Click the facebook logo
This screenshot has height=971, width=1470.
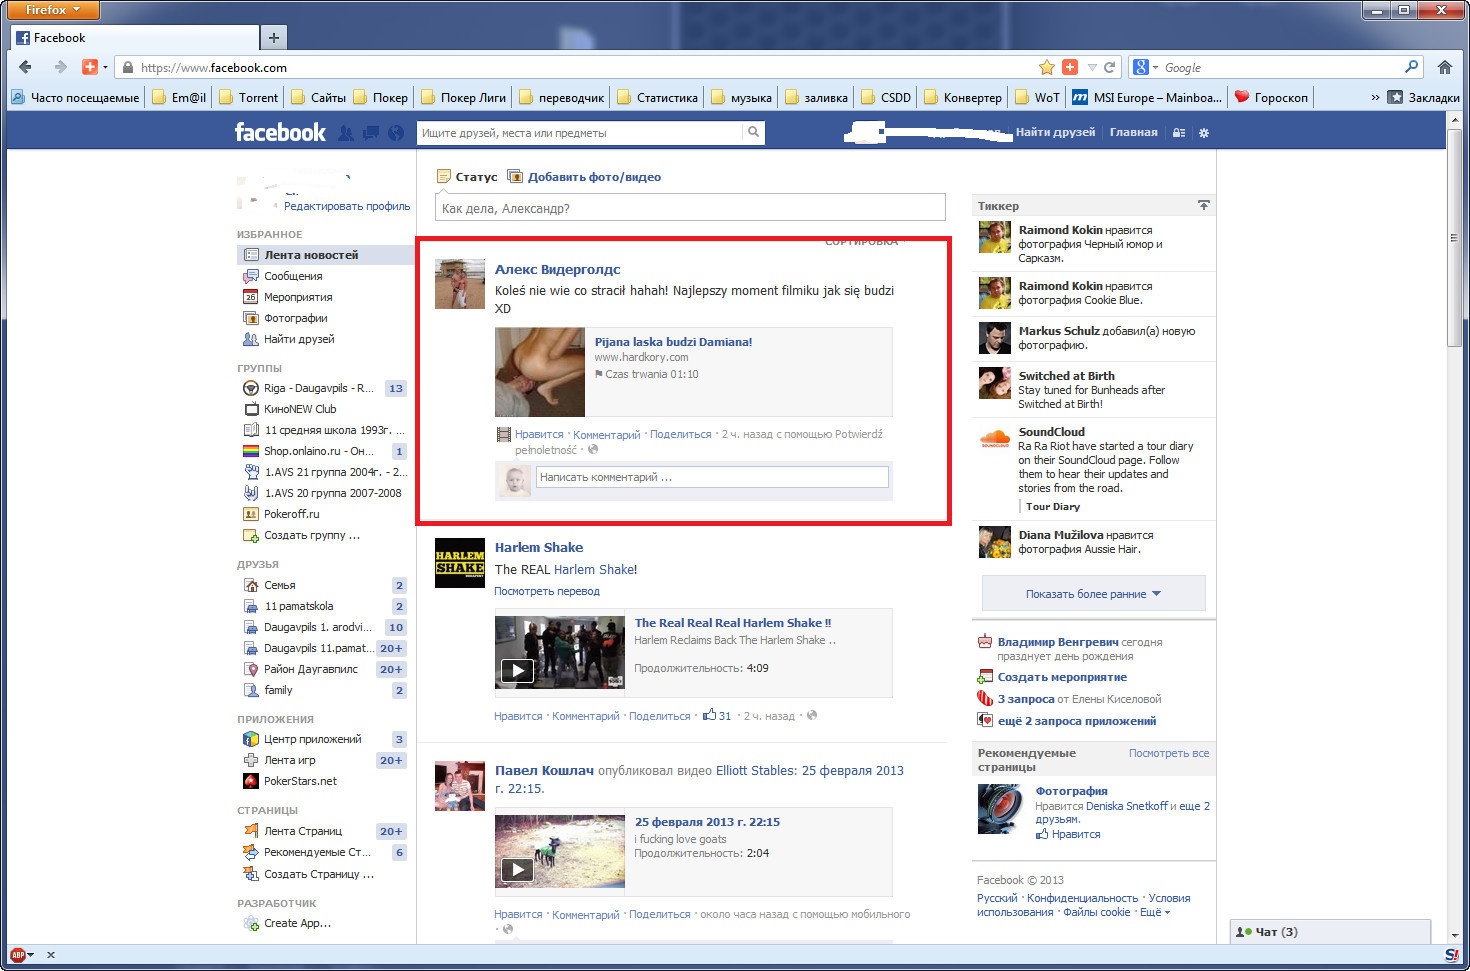tap(280, 132)
